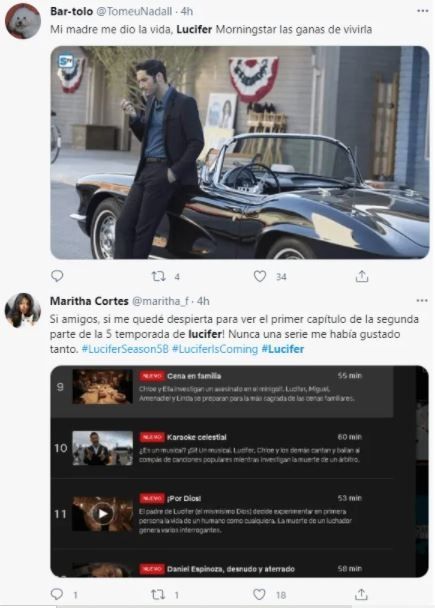Like Bar-tolo's tweet with 34 likes
The height and width of the screenshot is (608, 435).
260,276
